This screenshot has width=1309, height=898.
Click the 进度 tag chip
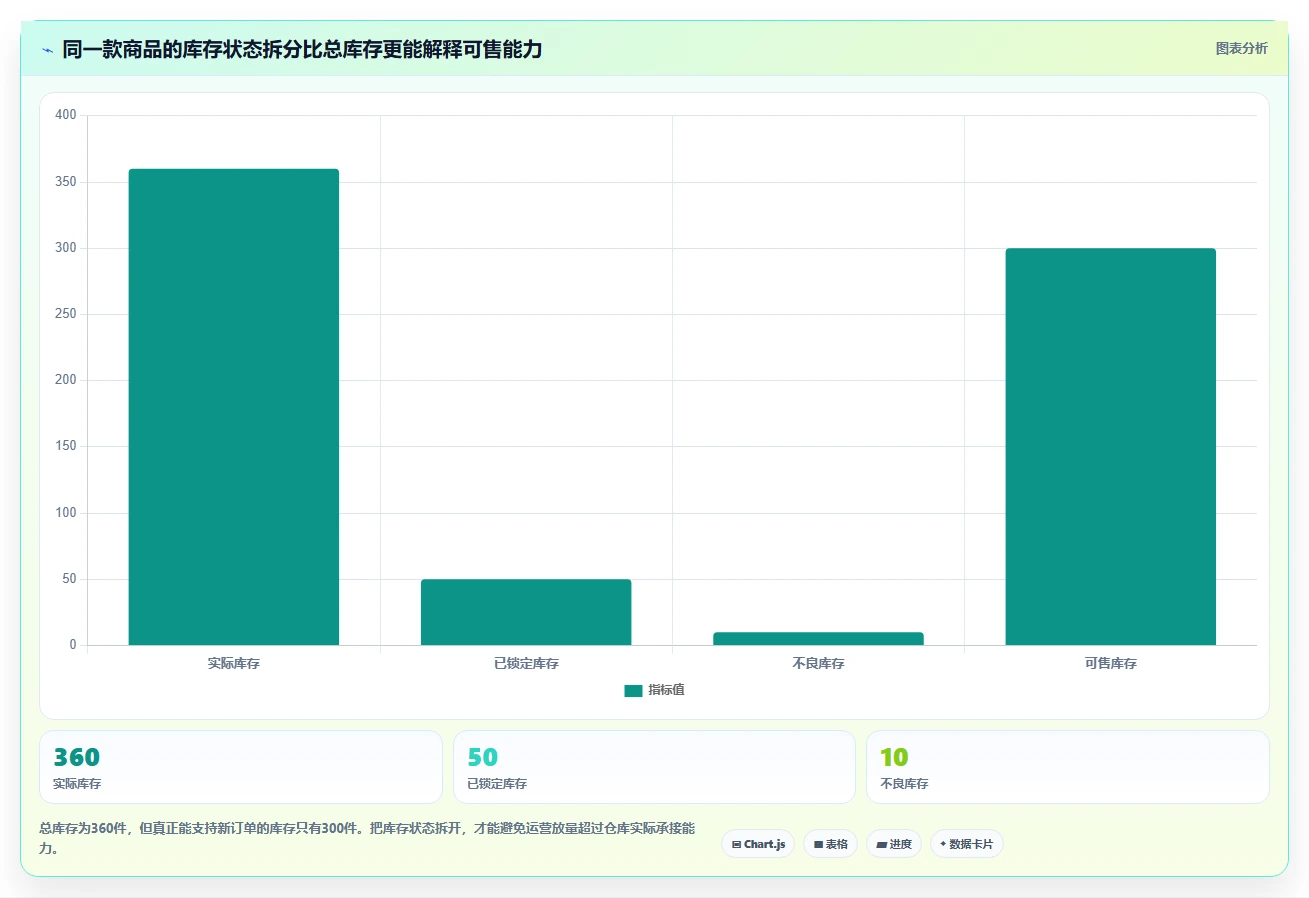tap(894, 844)
